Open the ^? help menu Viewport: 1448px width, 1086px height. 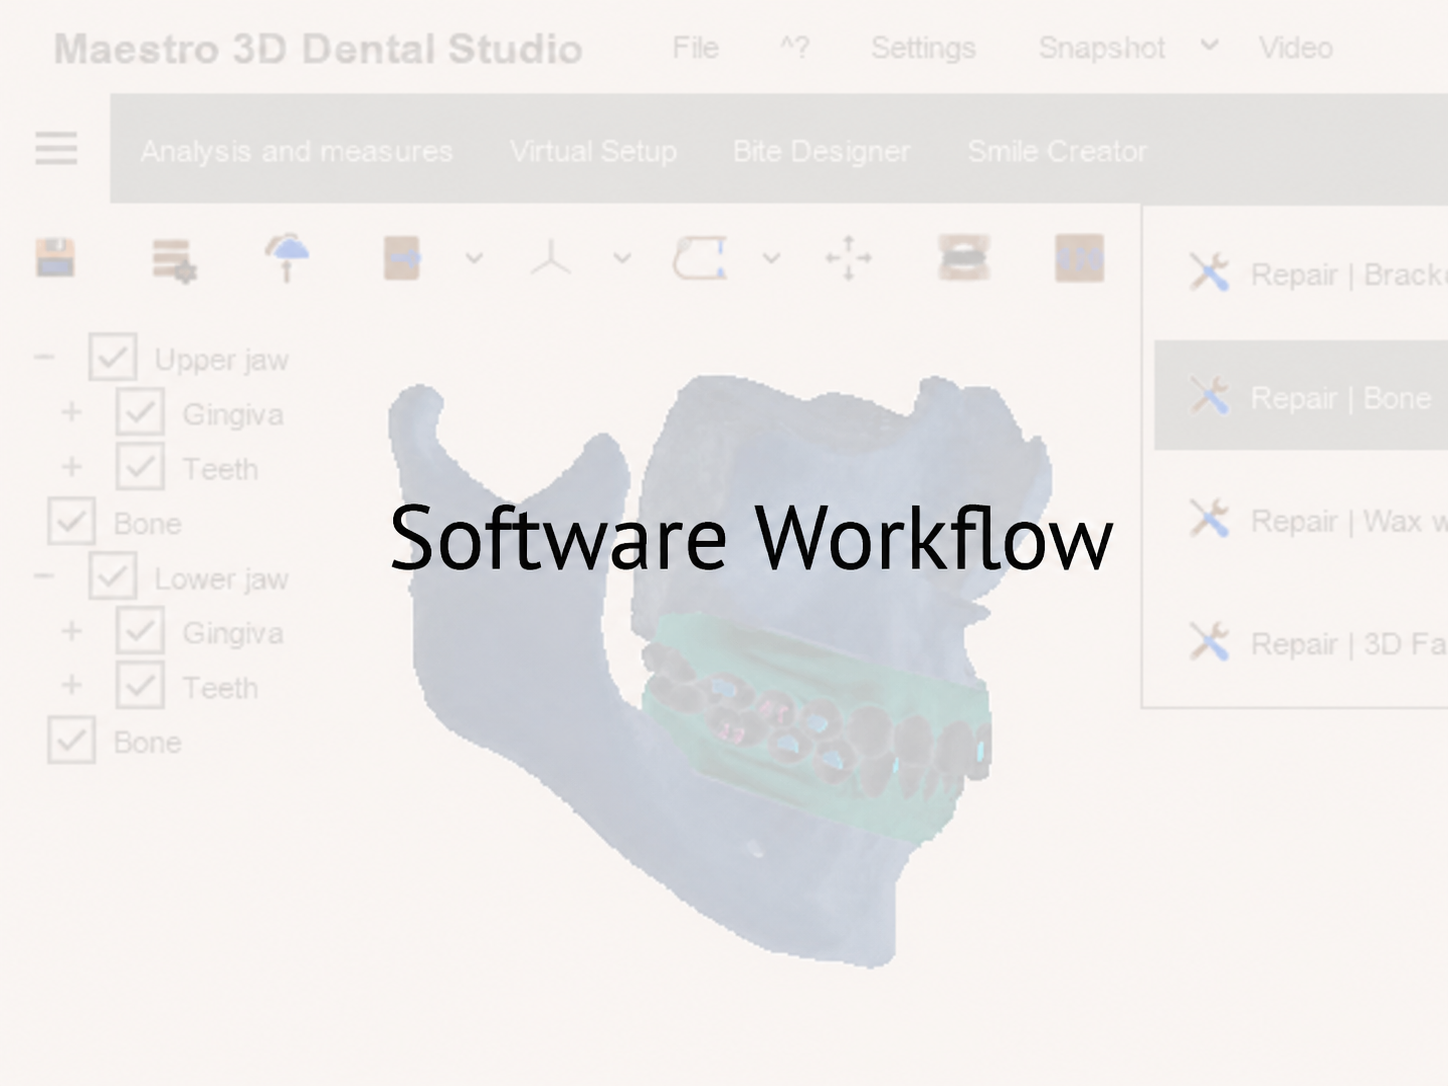pyautogui.click(x=795, y=47)
